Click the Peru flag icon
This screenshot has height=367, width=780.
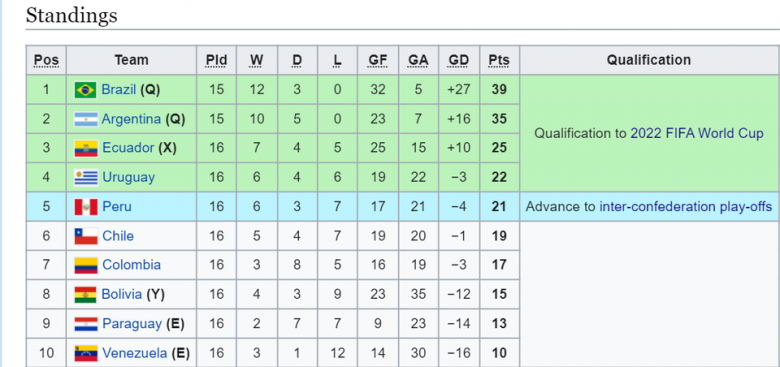pos(86,207)
